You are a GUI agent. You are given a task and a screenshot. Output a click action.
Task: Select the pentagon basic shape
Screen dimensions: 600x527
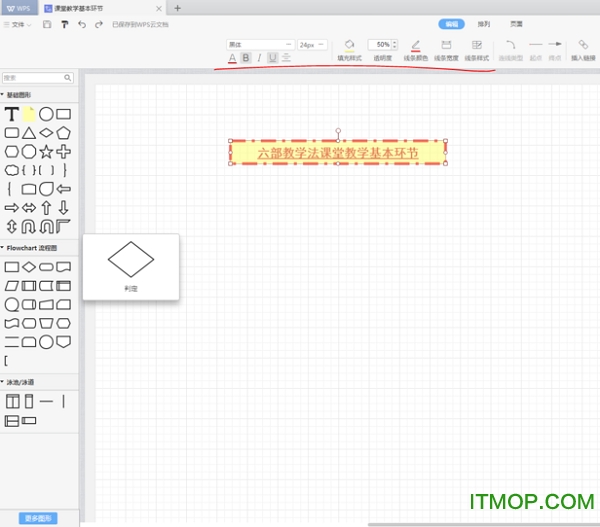tap(64, 133)
